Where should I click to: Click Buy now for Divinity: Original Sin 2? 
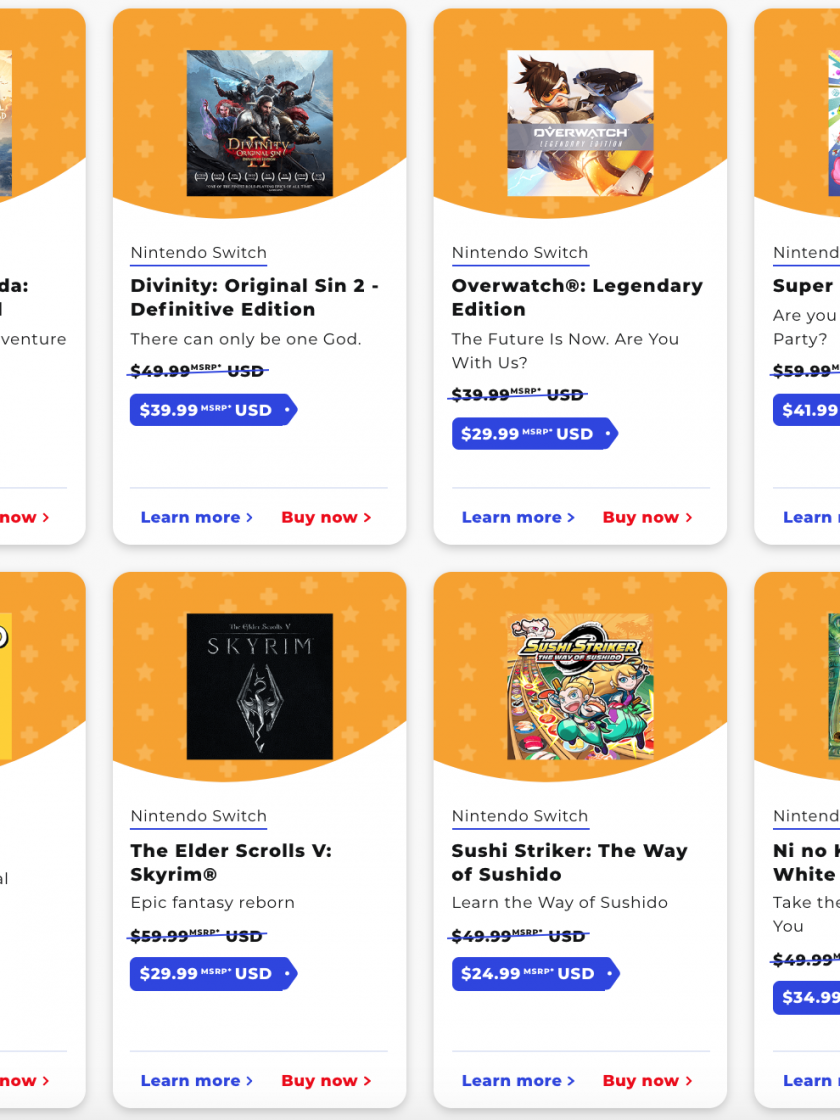[326, 517]
